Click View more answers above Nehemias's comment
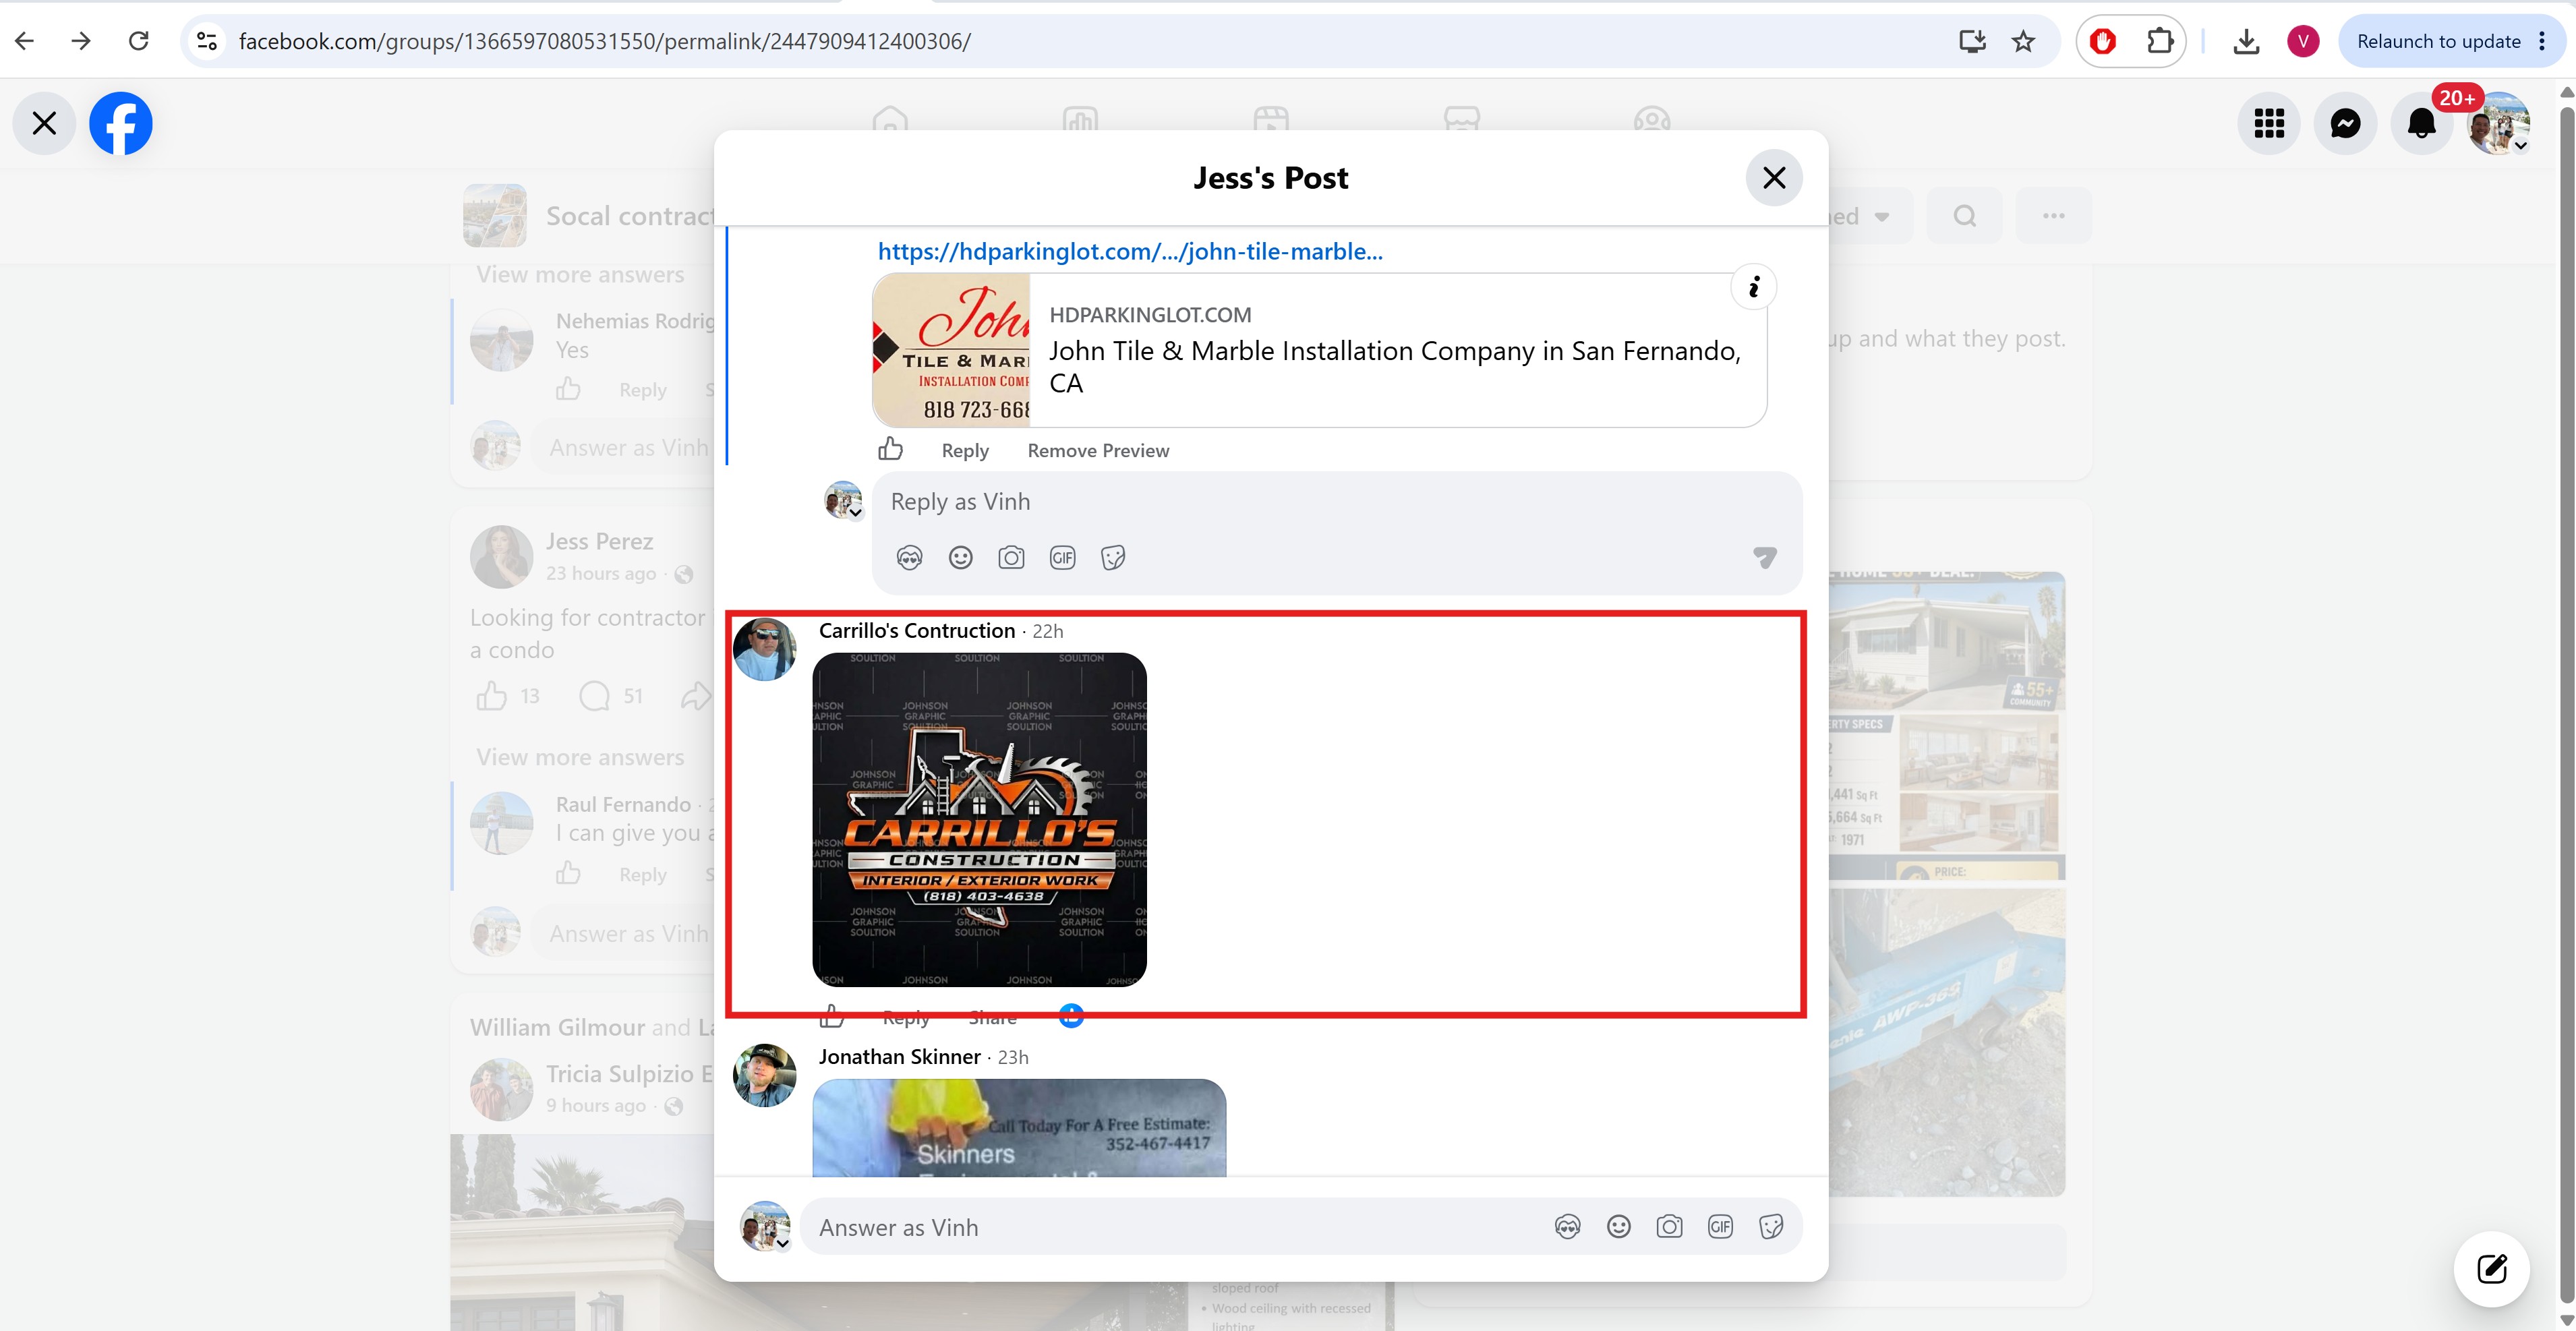The height and width of the screenshot is (1331, 2576). (580, 275)
